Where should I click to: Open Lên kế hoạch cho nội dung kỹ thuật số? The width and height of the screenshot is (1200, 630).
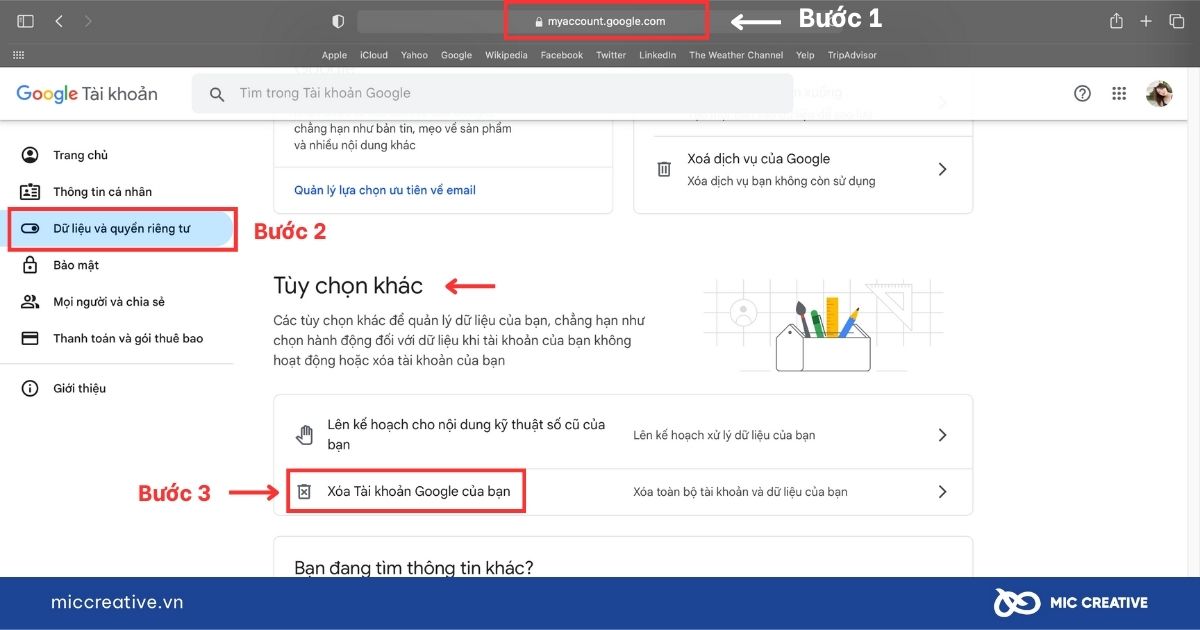coord(623,435)
